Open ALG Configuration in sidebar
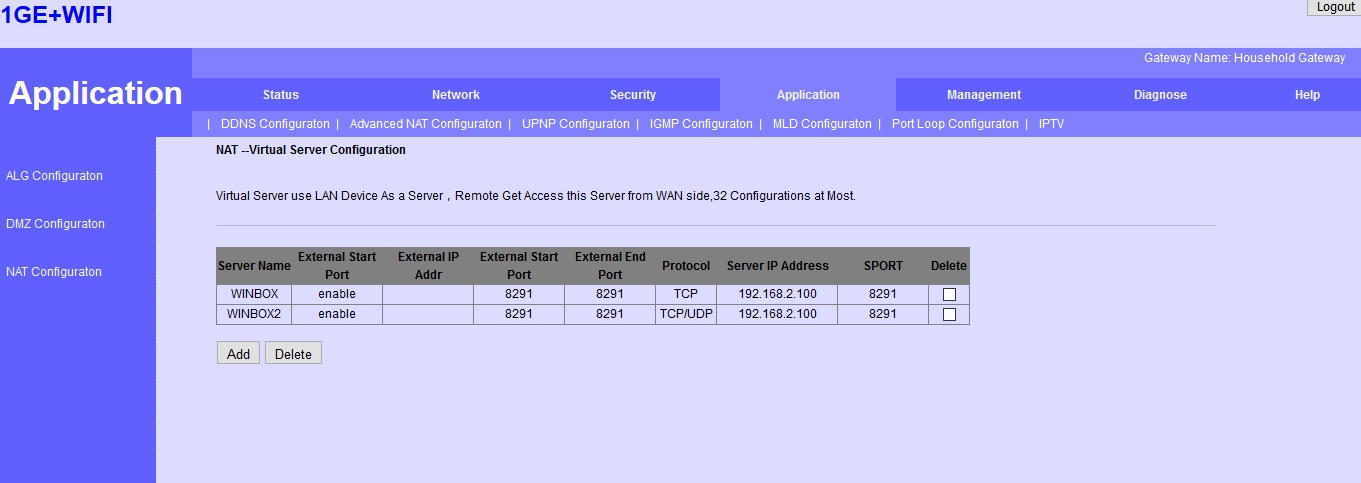This screenshot has width=1361, height=483. pyautogui.click(x=54, y=176)
